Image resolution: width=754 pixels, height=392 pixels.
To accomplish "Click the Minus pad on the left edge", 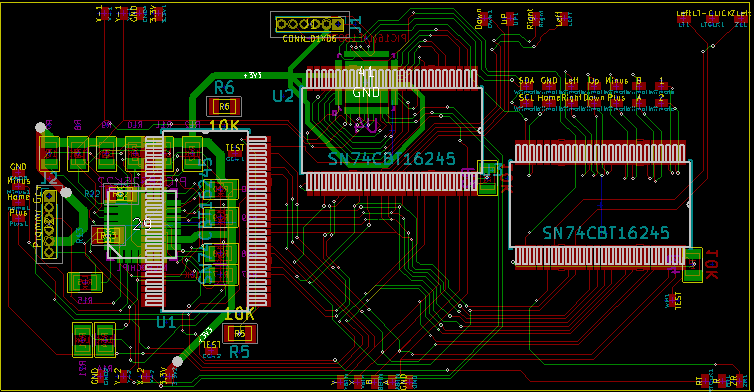I will click(x=18, y=187).
